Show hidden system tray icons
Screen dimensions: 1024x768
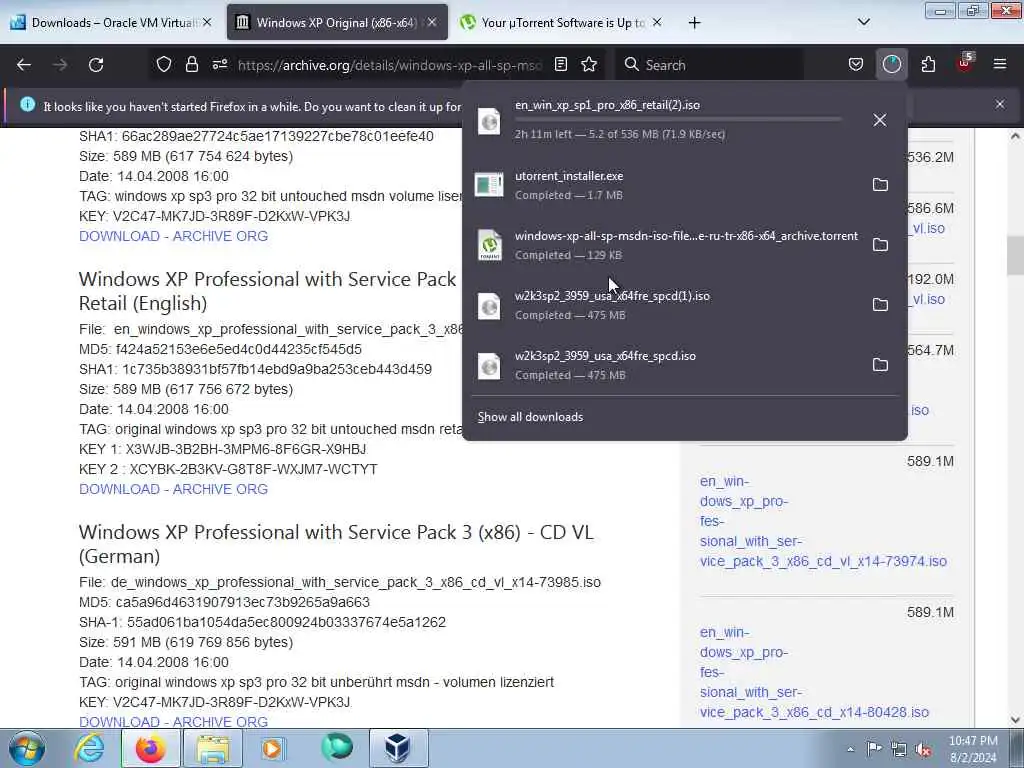click(850, 749)
